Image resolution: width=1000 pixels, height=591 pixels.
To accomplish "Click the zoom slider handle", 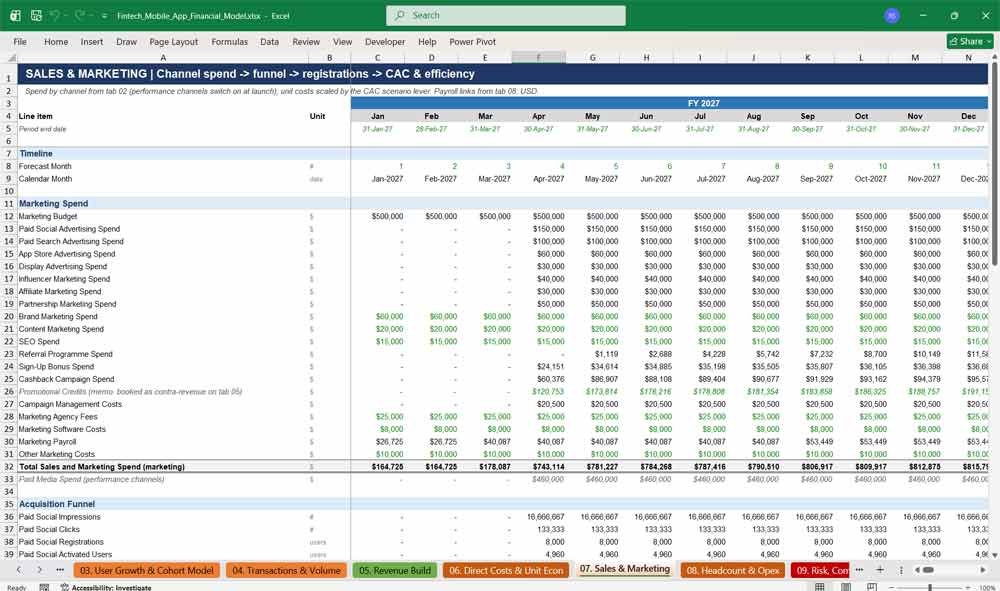I will coord(930,587).
